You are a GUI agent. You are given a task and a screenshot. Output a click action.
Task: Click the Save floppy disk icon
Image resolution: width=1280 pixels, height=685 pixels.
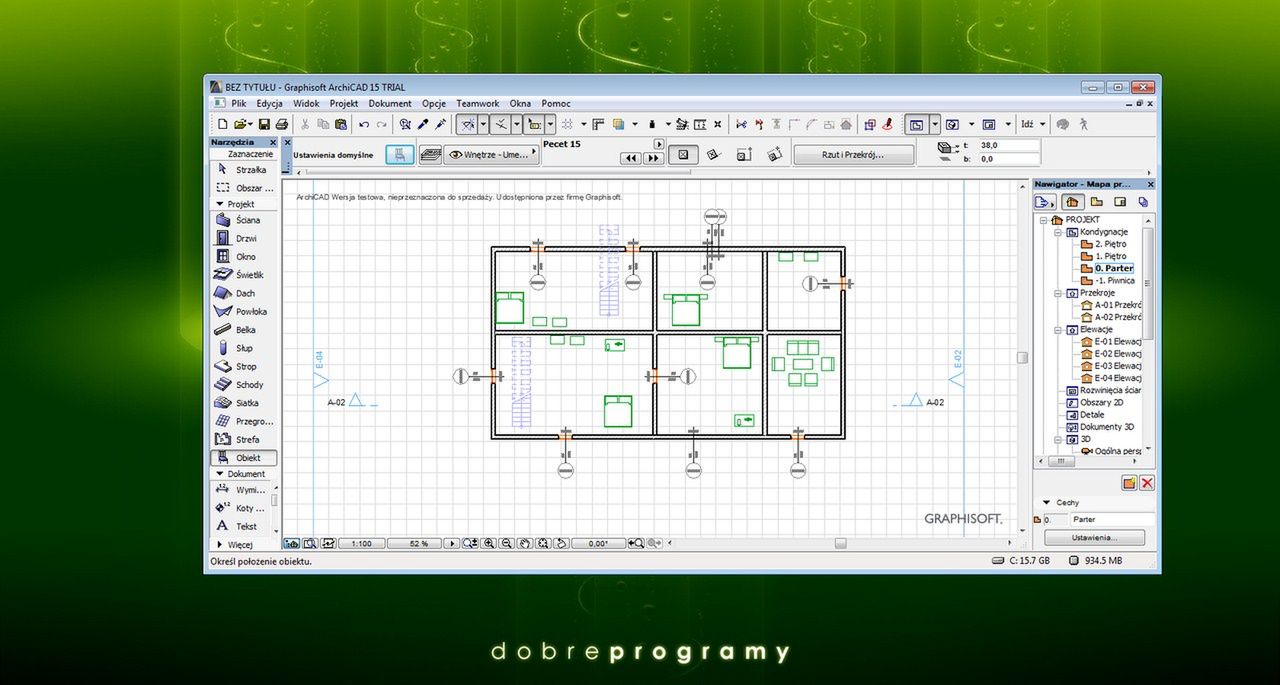pyautogui.click(x=264, y=124)
